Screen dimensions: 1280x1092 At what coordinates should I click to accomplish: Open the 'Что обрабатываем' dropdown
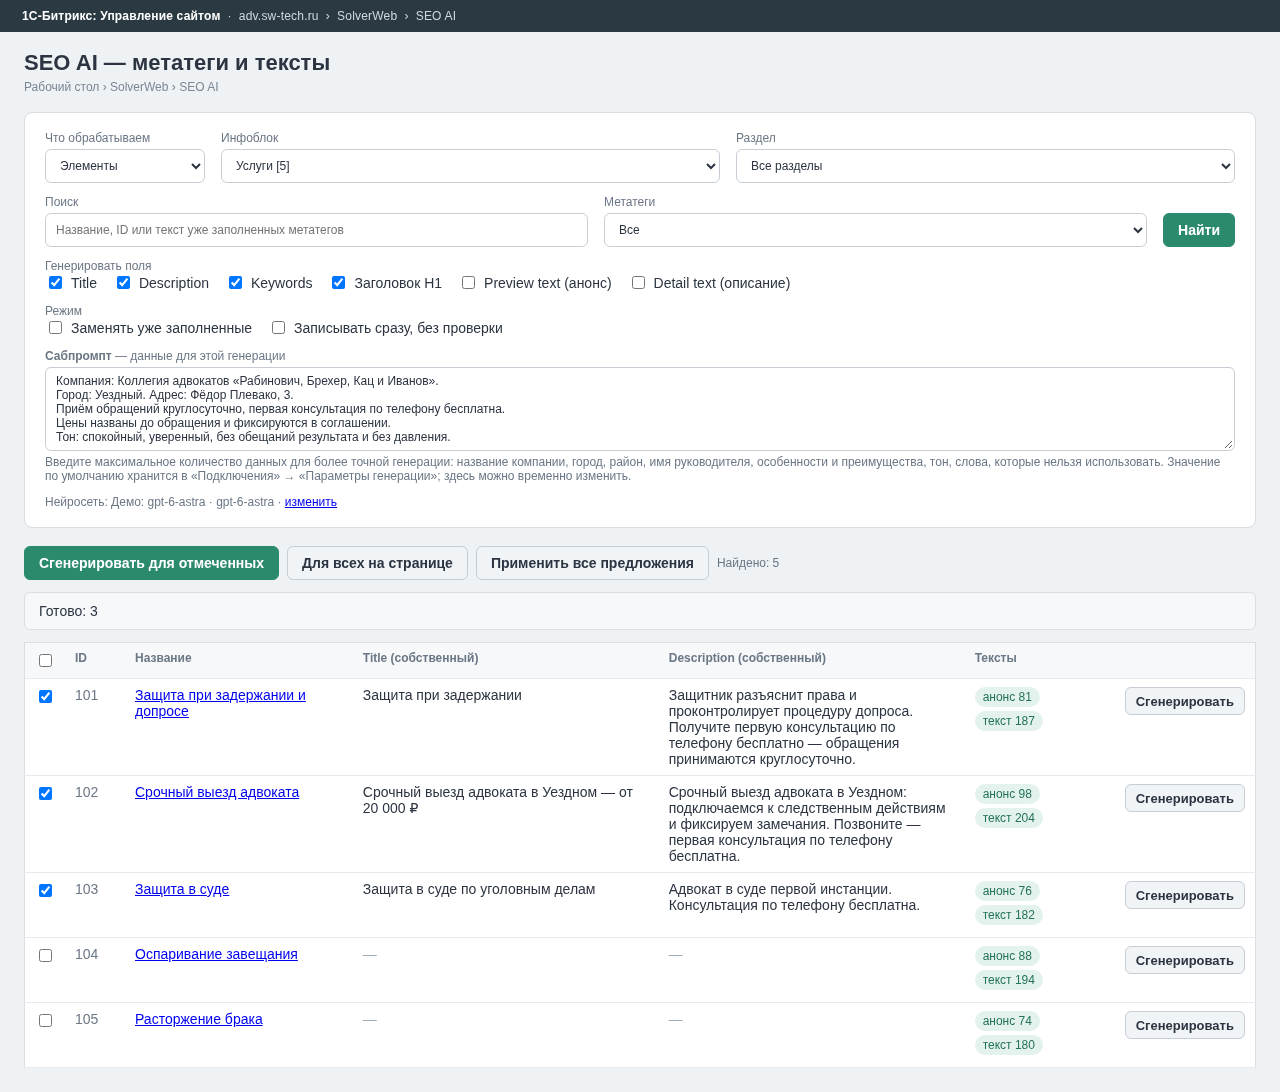point(125,166)
